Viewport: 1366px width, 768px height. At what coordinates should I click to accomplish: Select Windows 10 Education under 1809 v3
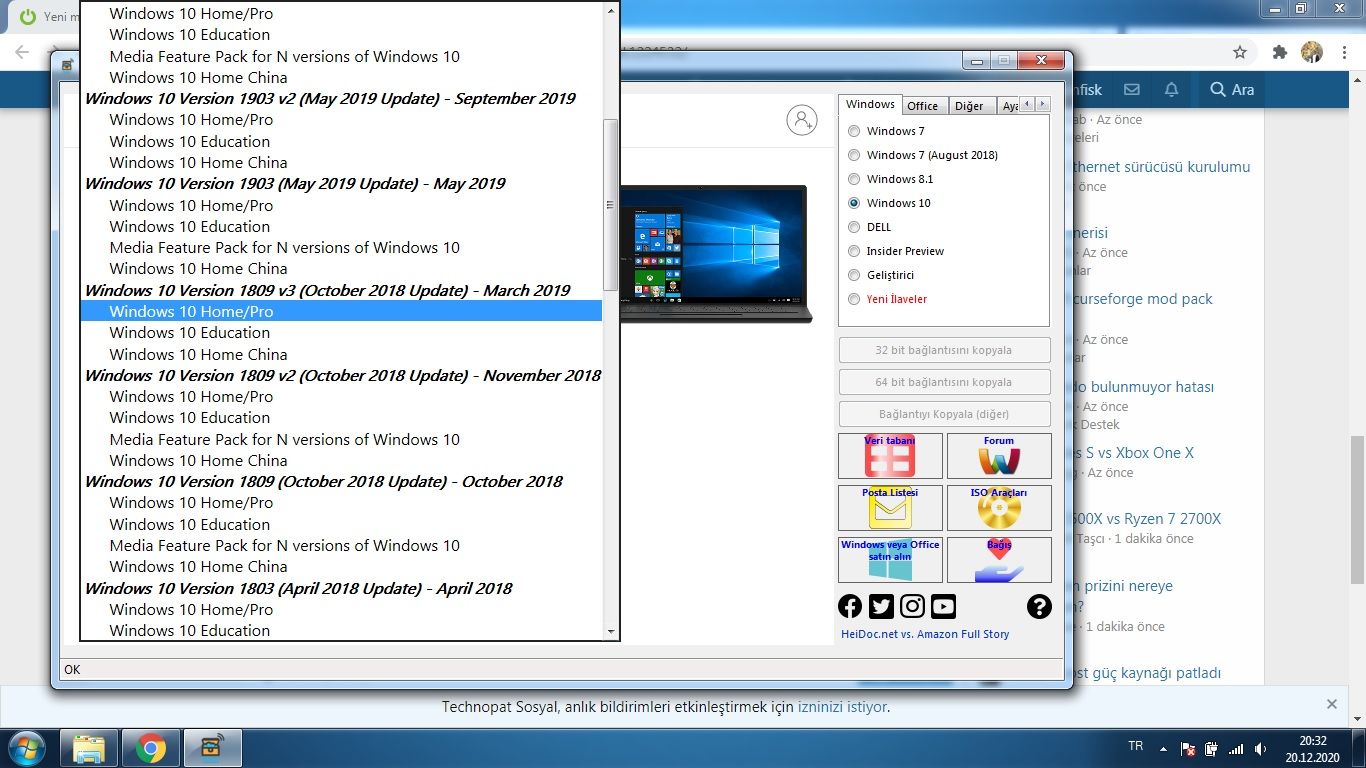click(341, 333)
